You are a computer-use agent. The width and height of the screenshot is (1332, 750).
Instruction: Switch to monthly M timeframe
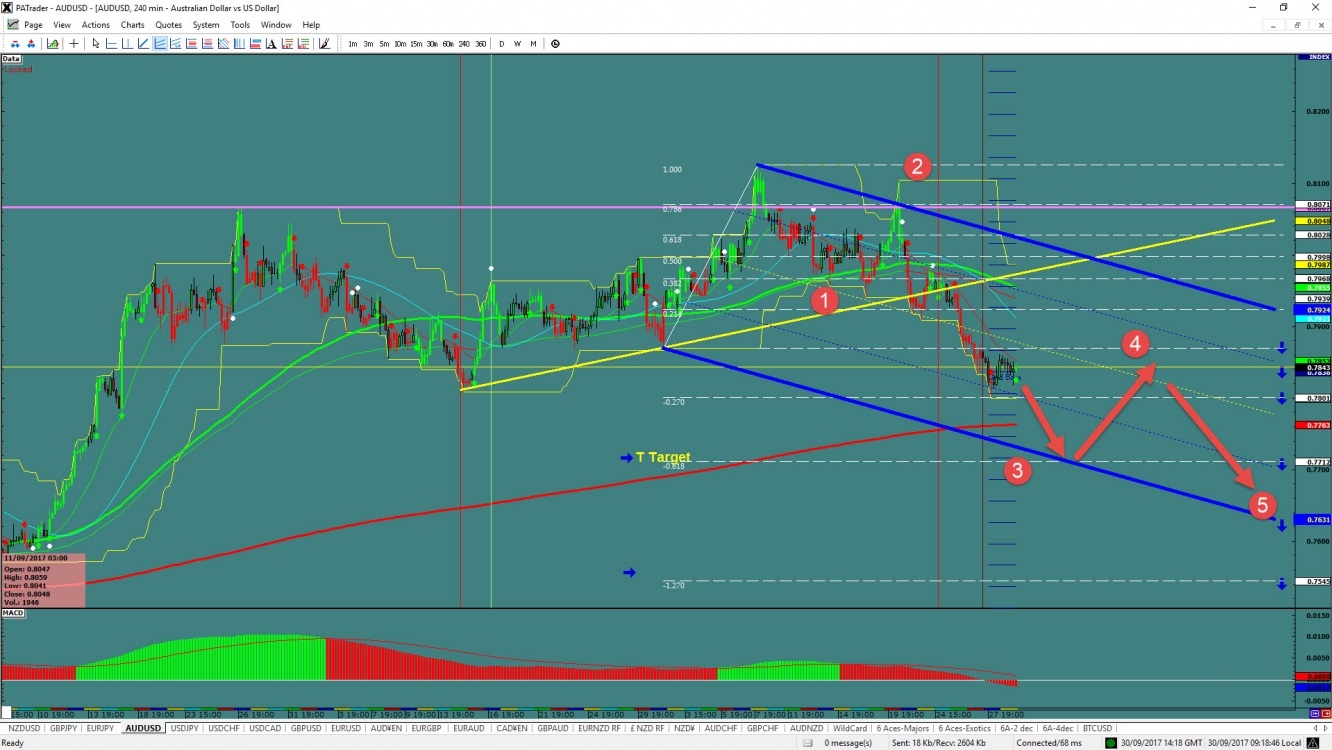533,43
